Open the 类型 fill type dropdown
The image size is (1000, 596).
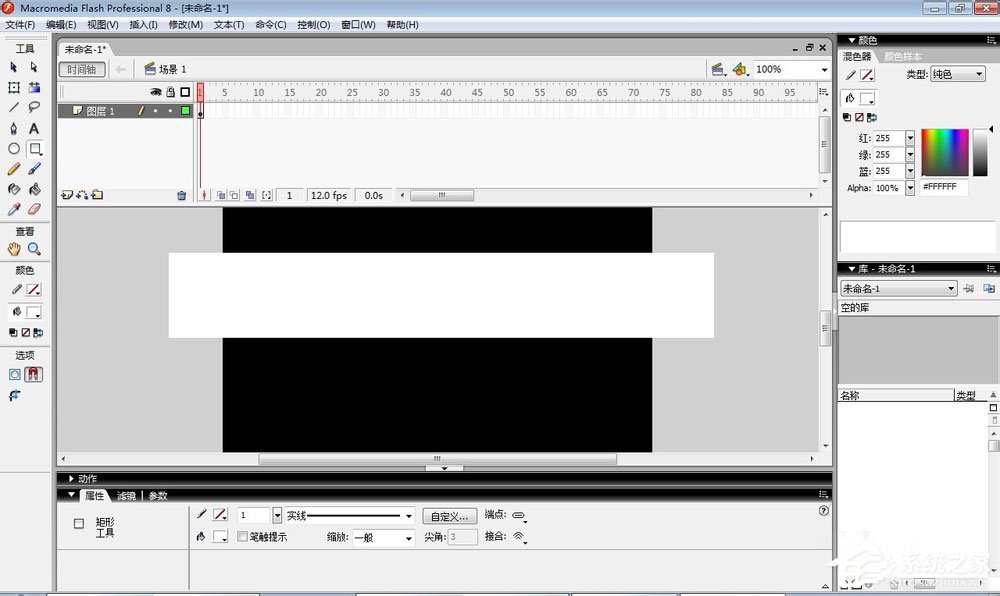click(x=957, y=75)
